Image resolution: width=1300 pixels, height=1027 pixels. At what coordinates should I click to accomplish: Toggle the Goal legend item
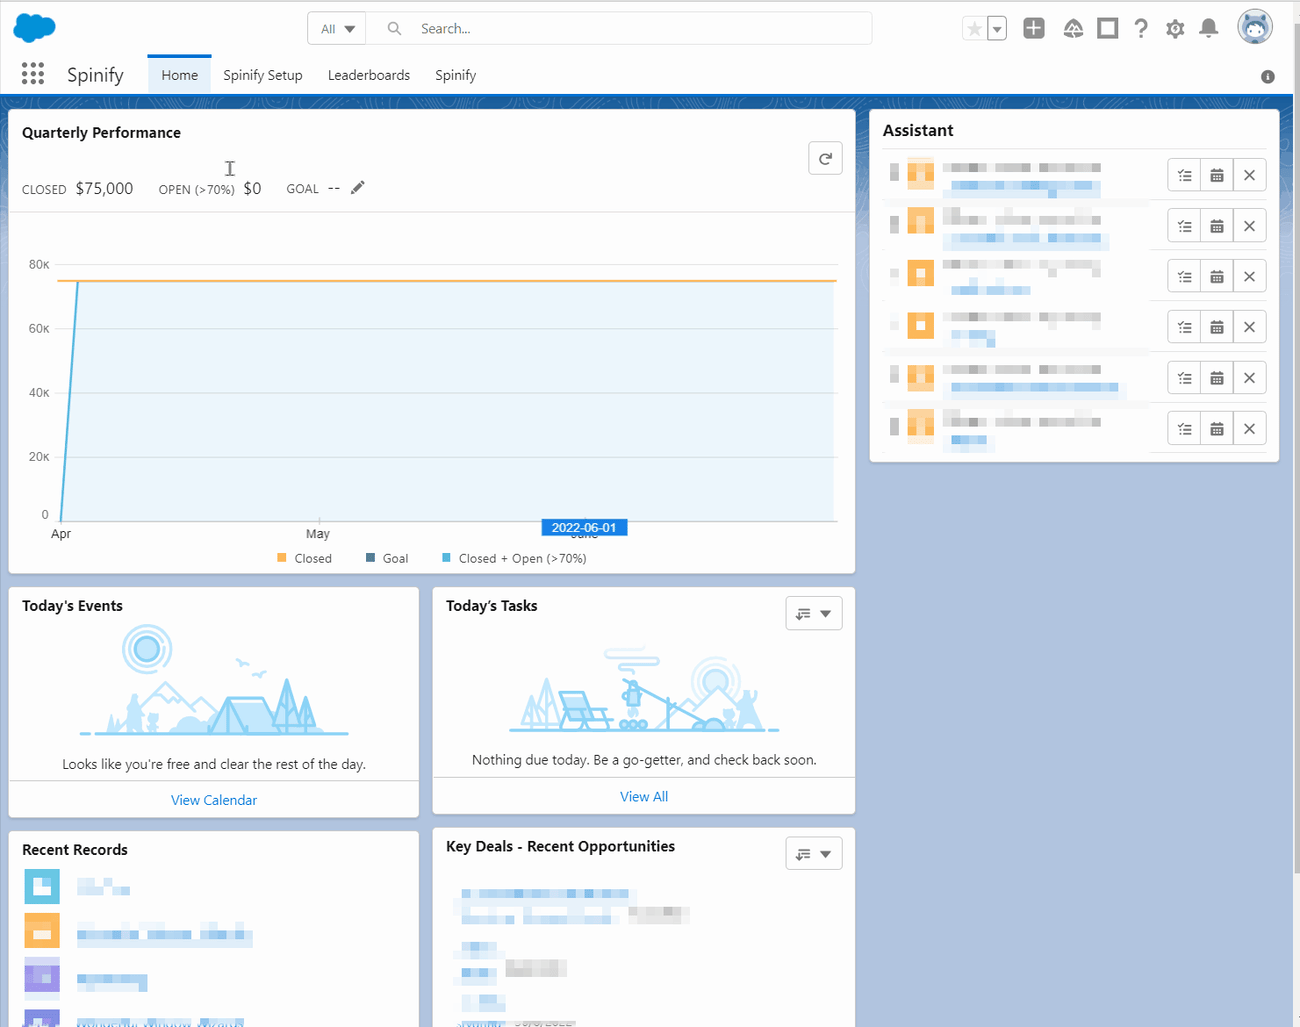point(387,558)
